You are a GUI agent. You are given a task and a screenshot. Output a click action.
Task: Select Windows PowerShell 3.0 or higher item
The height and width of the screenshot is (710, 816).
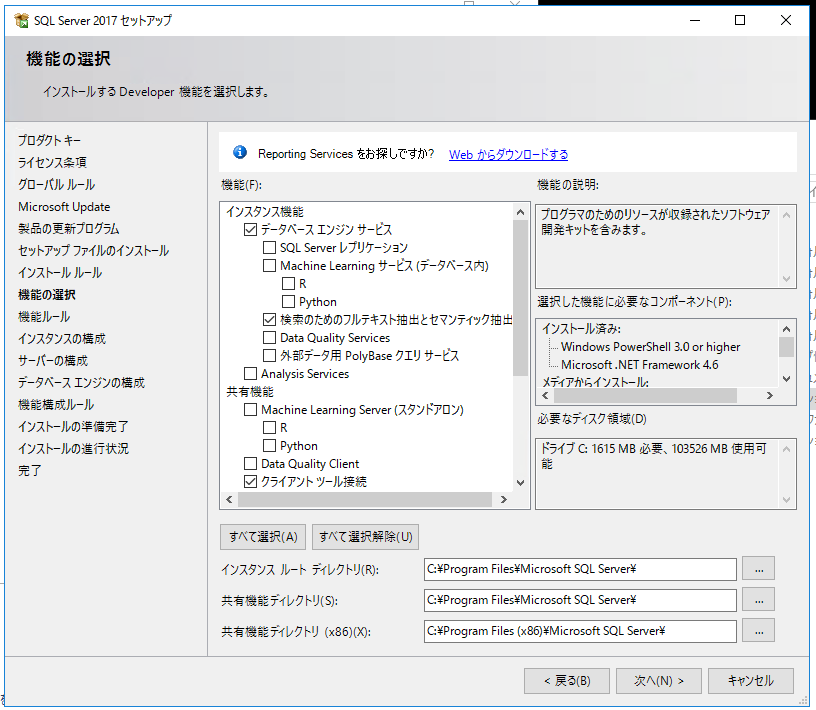coord(651,347)
